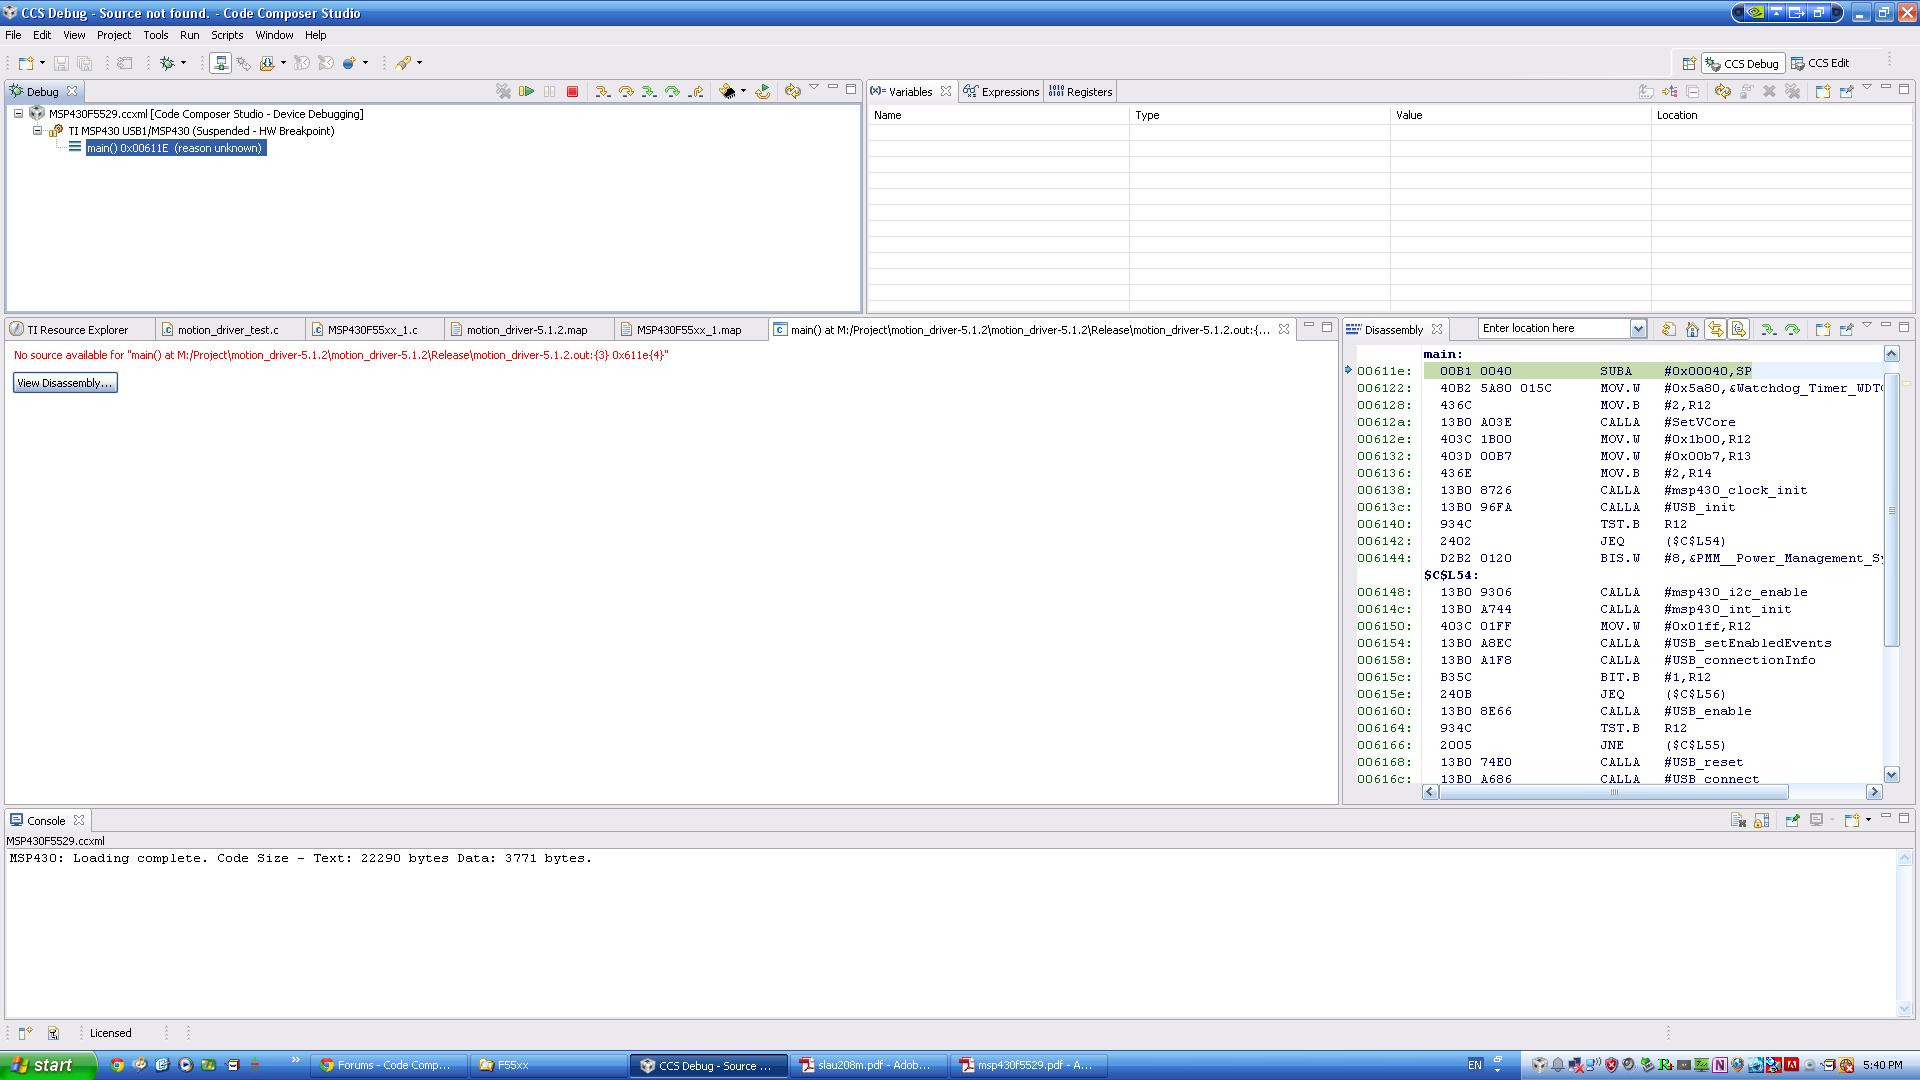Switch to the Expressions tab
Image resolution: width=1920 pixels, height=1080 pixels.
coord(1001,92)
